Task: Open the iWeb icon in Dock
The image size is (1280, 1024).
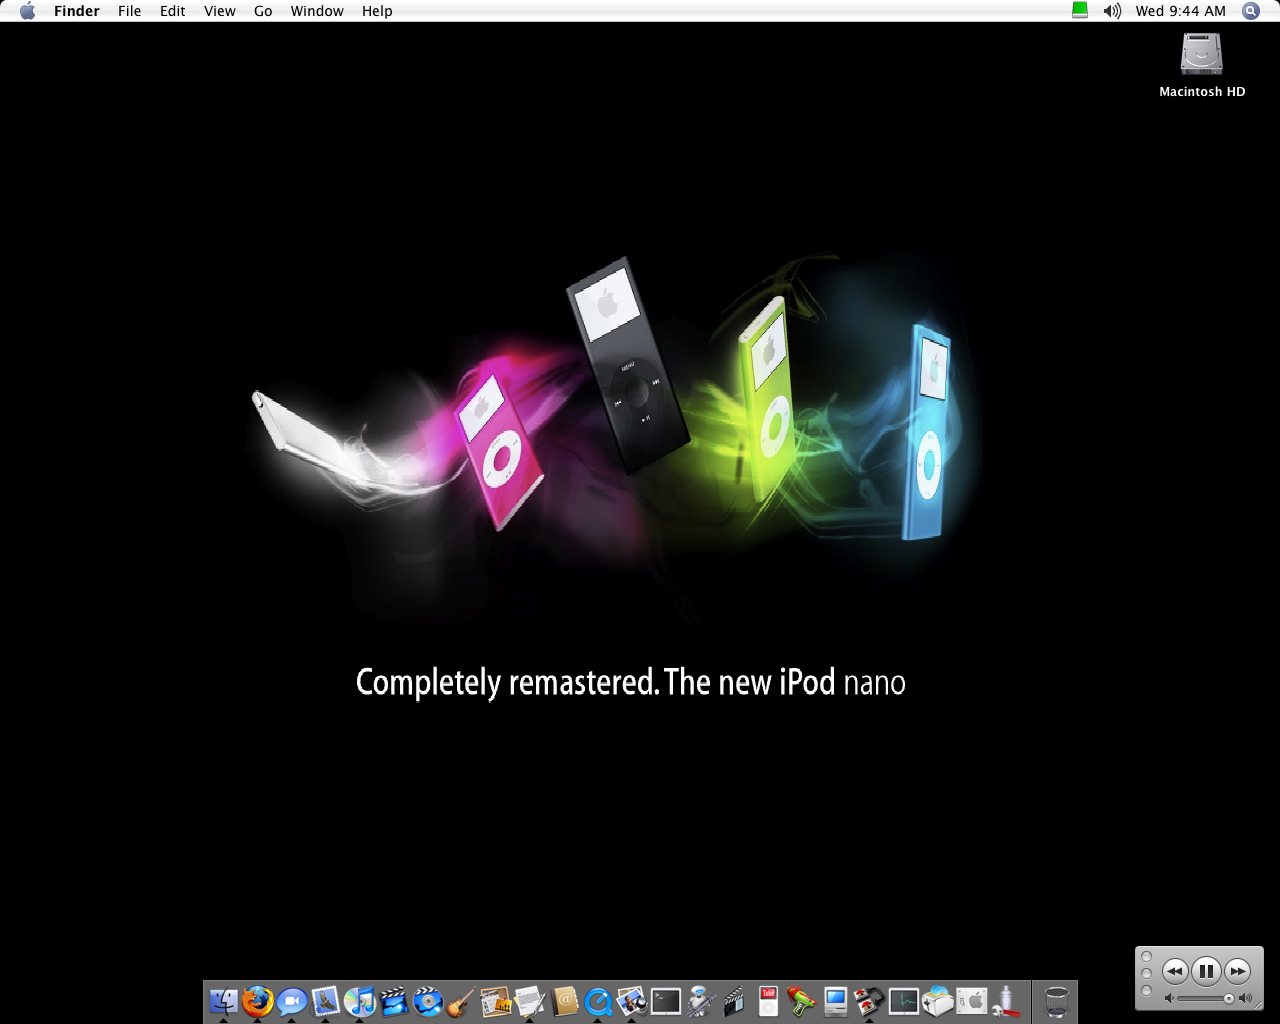Action: (x=496, y=1000)
